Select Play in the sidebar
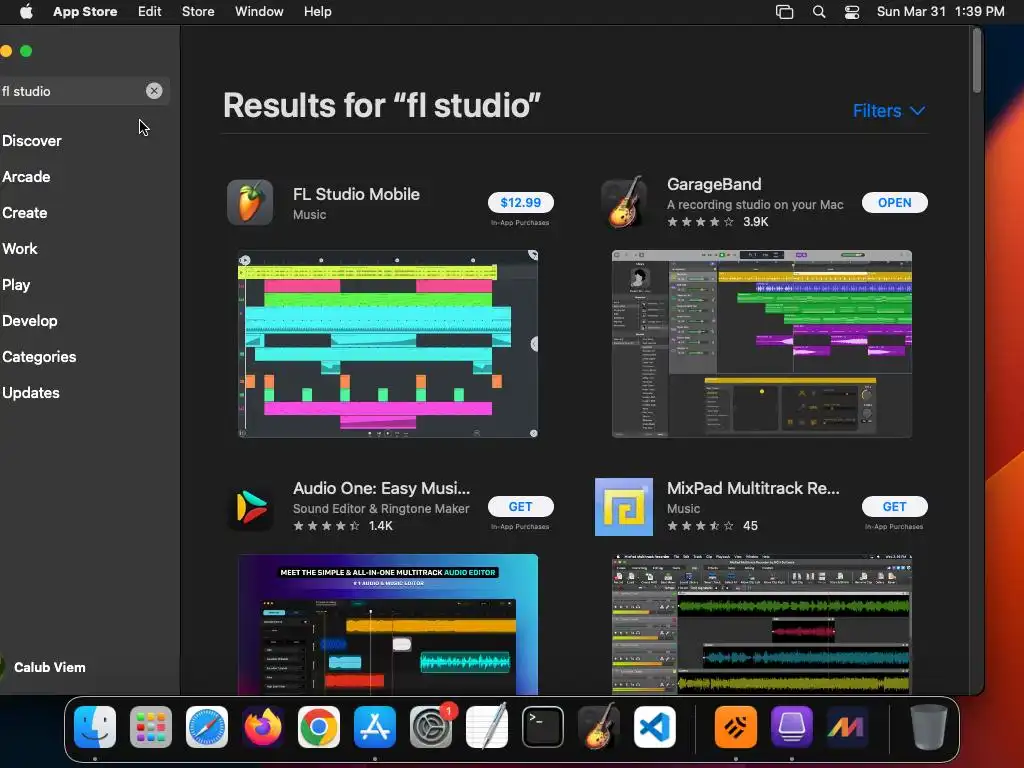The width and height of the screenshot is (1024, 768). [x=16, y=285]
